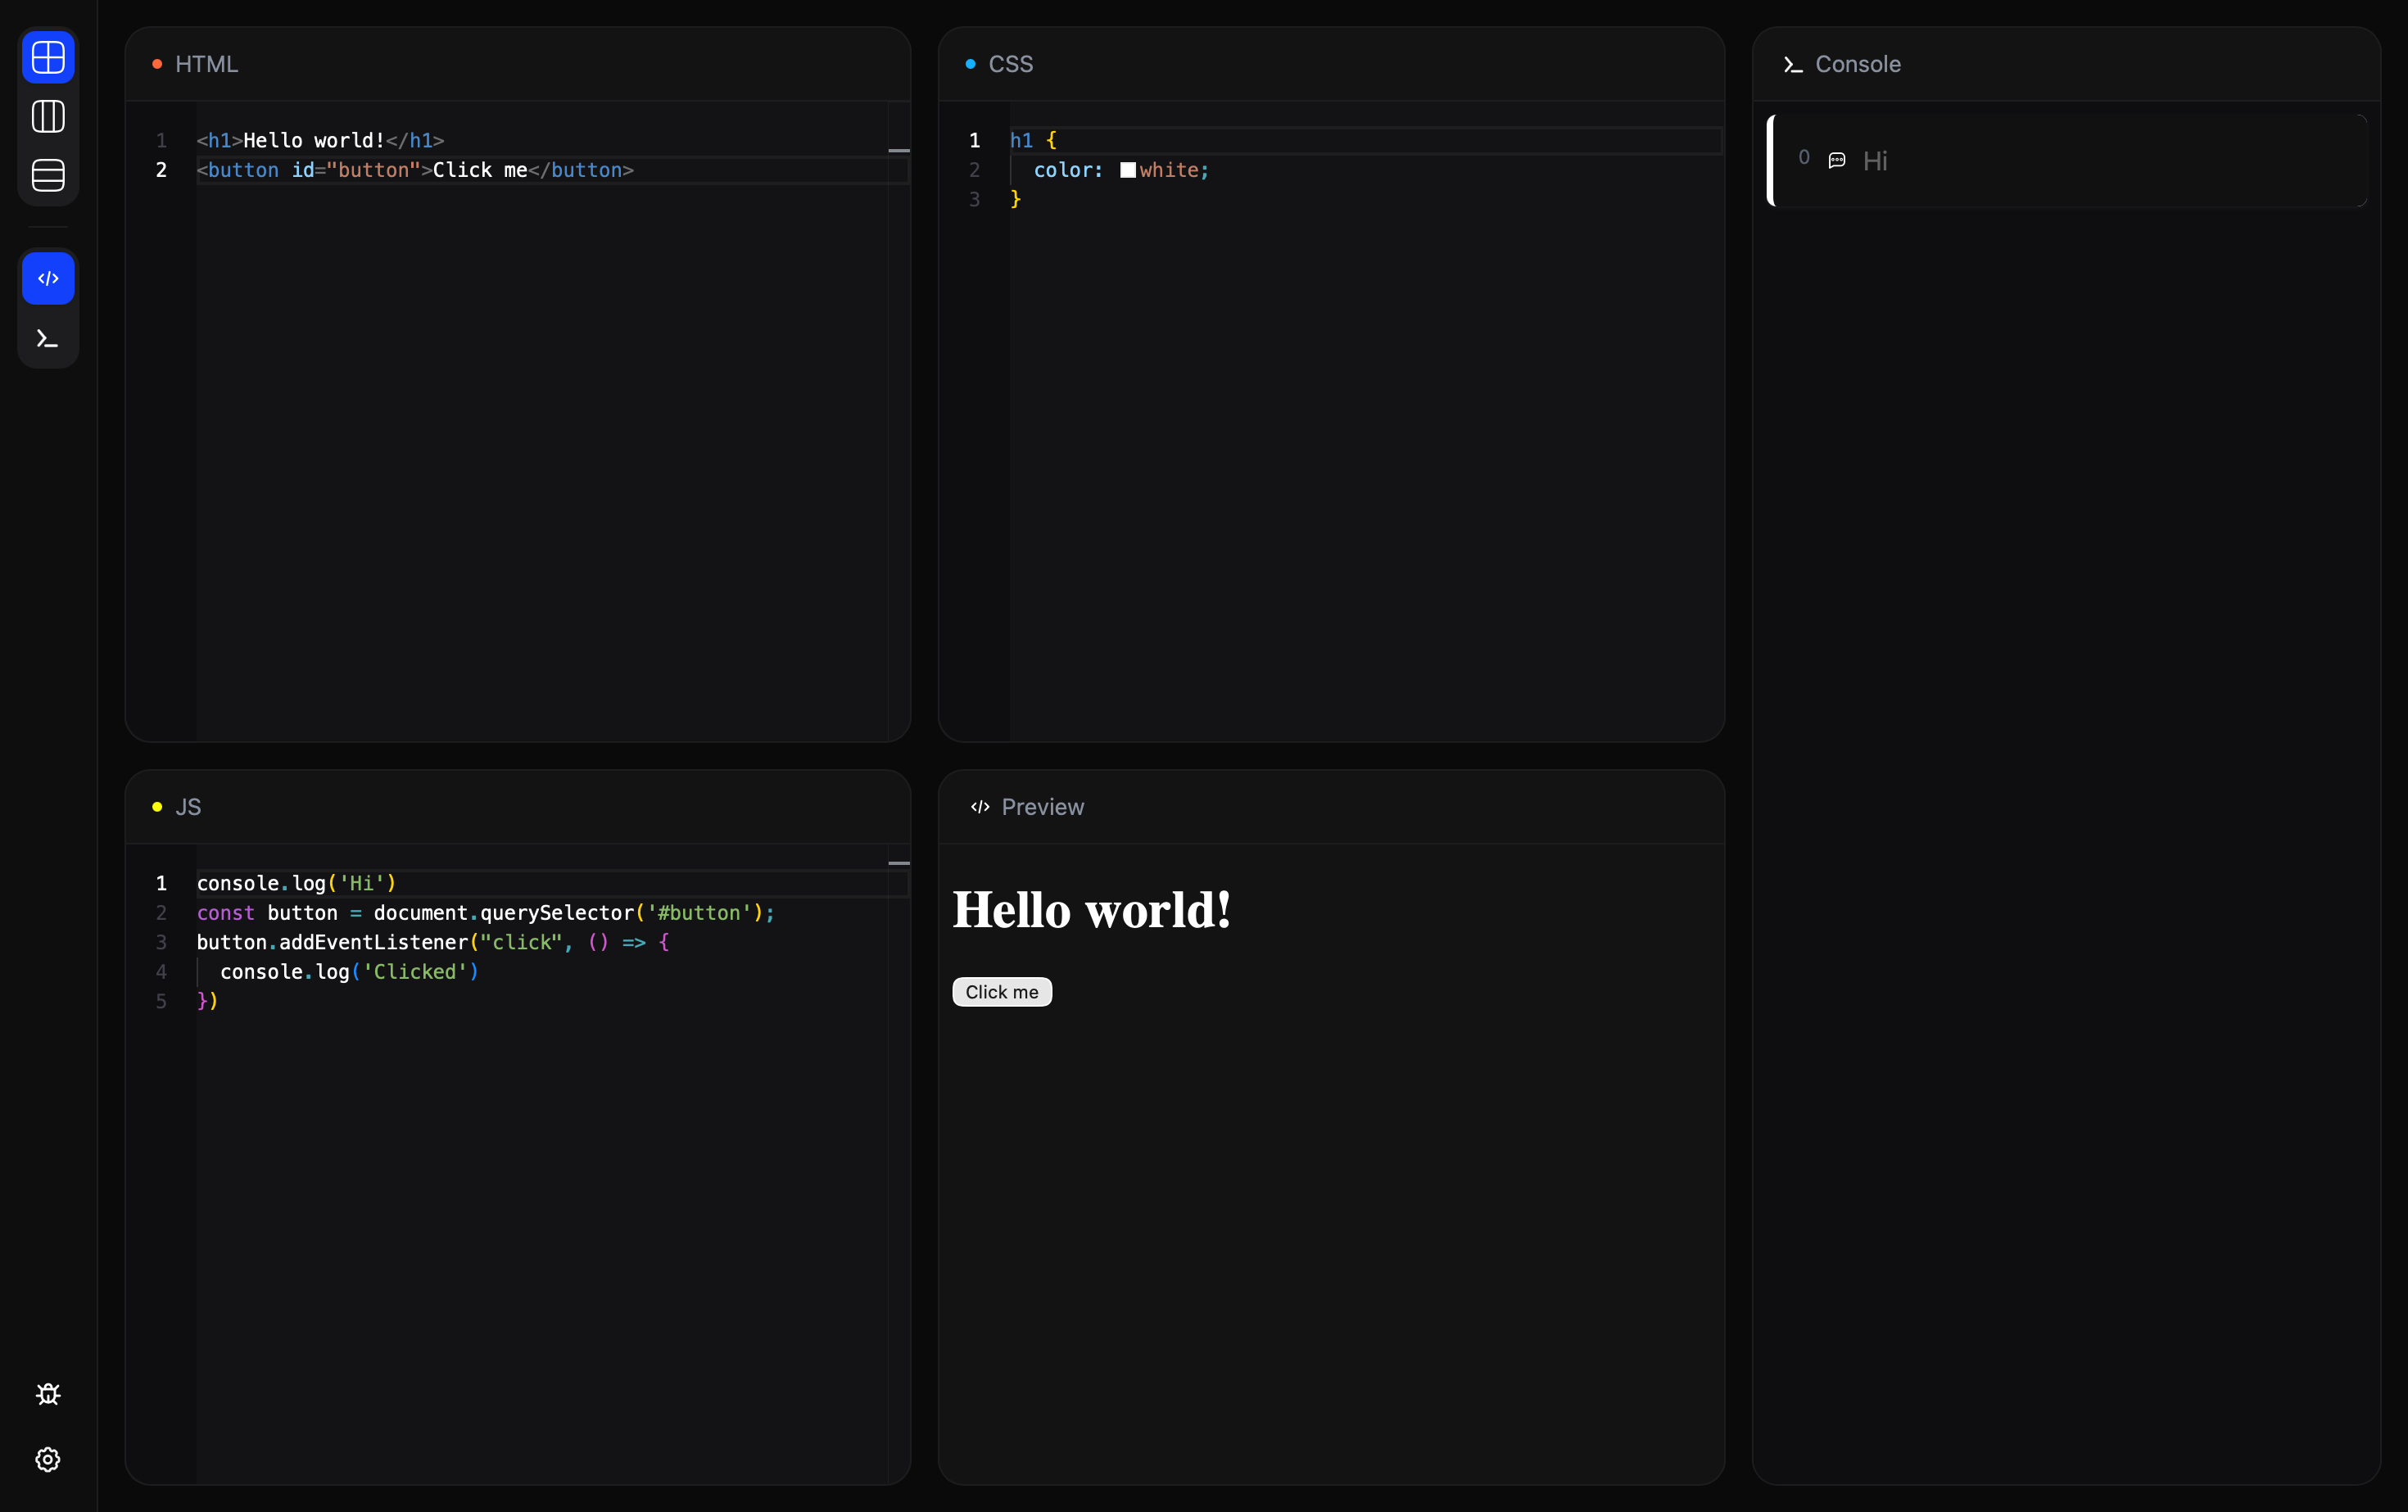The image size is (2408, 1512).
Task: Click the CSS panel header
Action: 1010,64
